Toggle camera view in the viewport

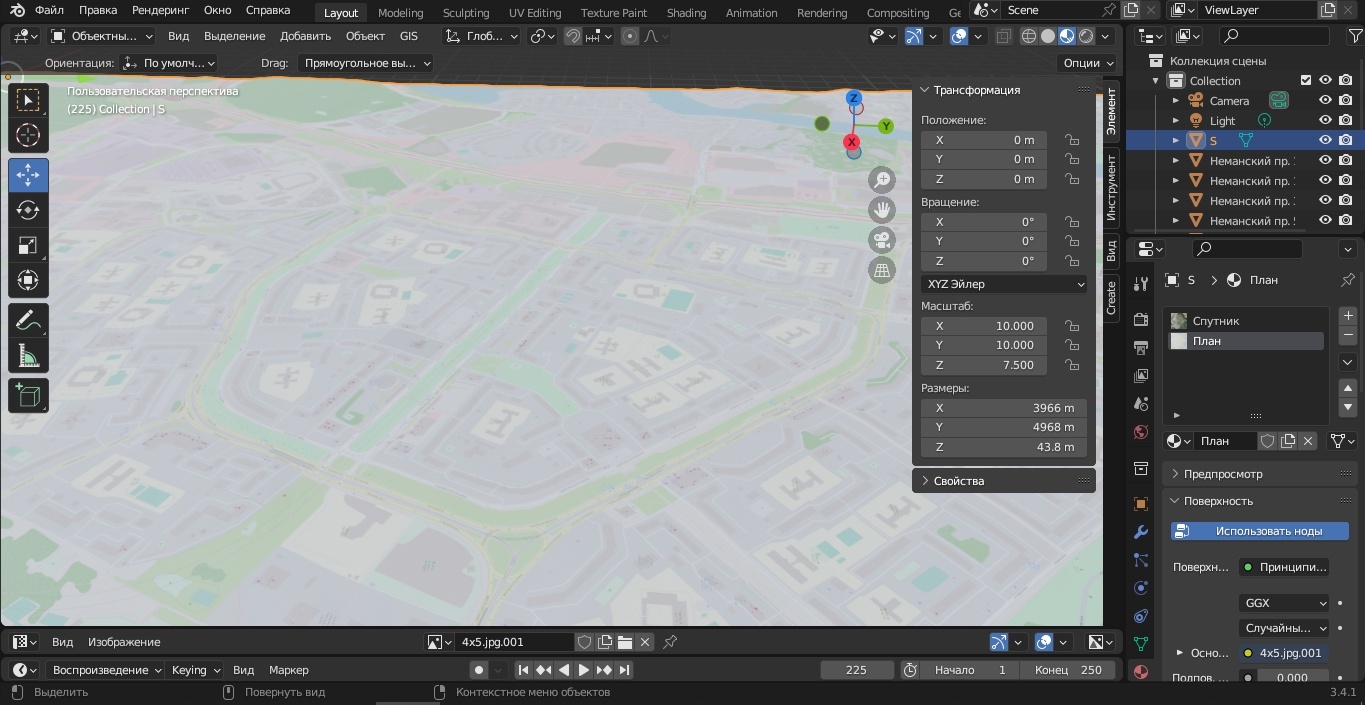[x=882, y=240]
